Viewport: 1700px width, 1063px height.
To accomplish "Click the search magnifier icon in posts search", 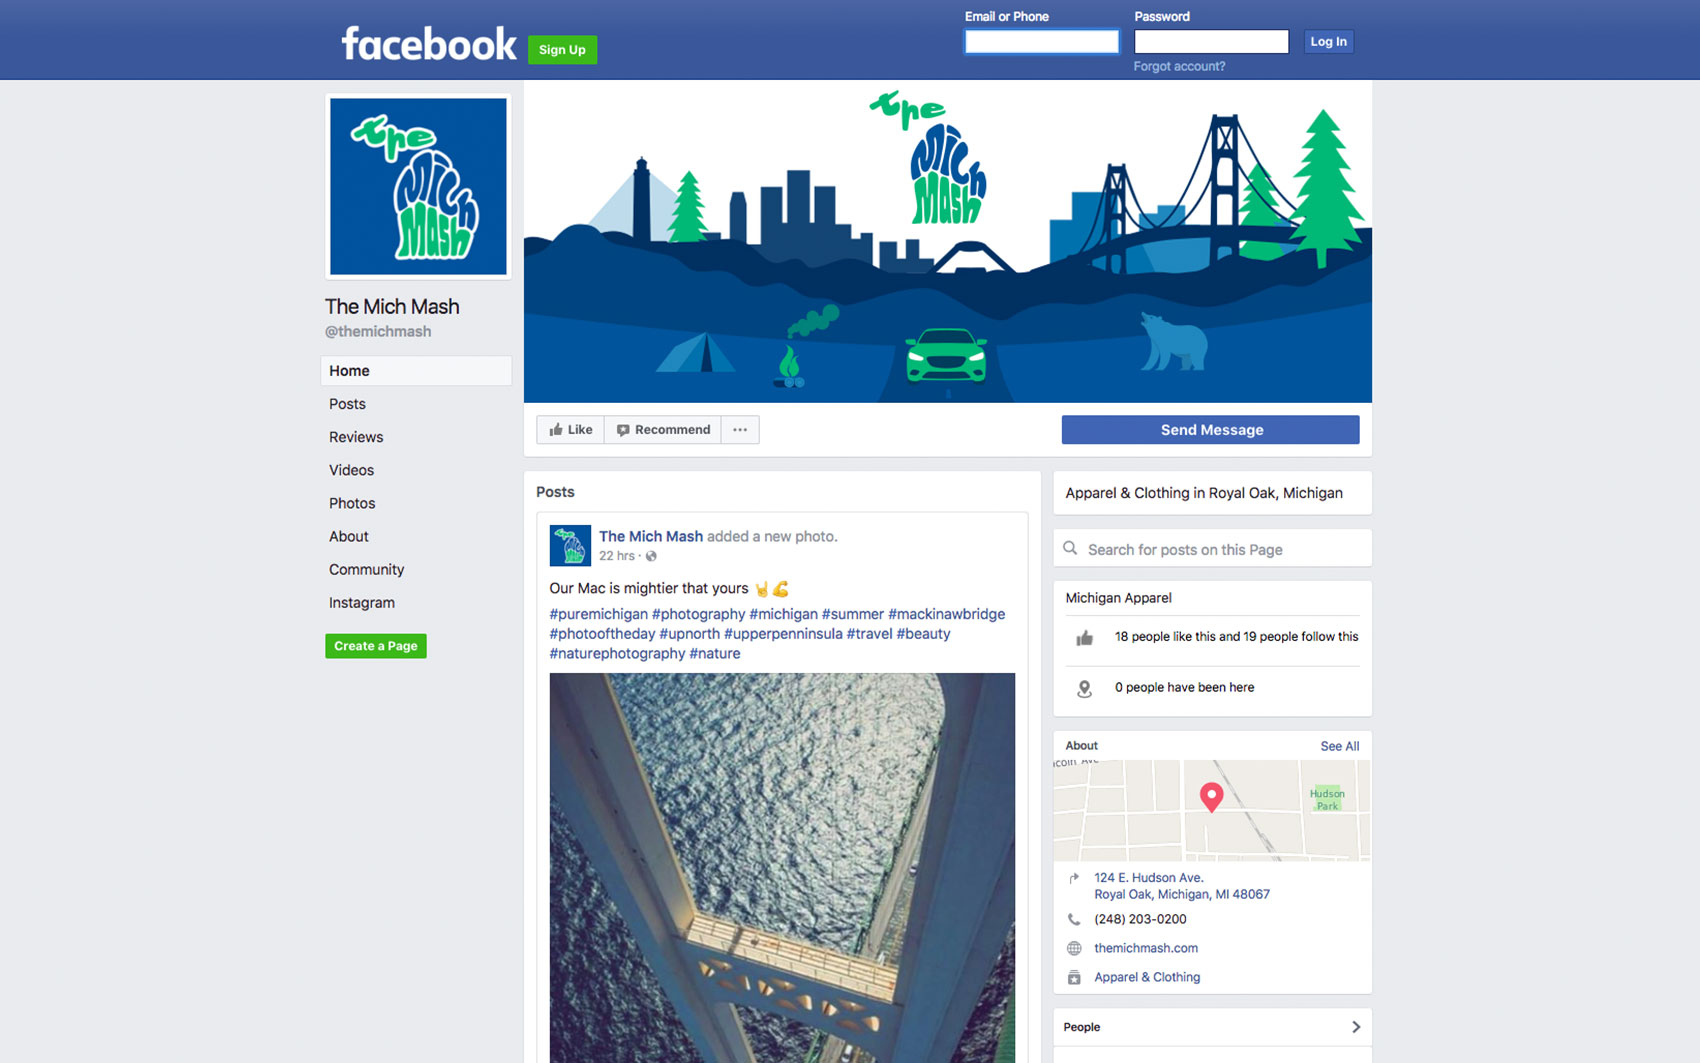I will pyautogui.click(x=1070, y=549).
